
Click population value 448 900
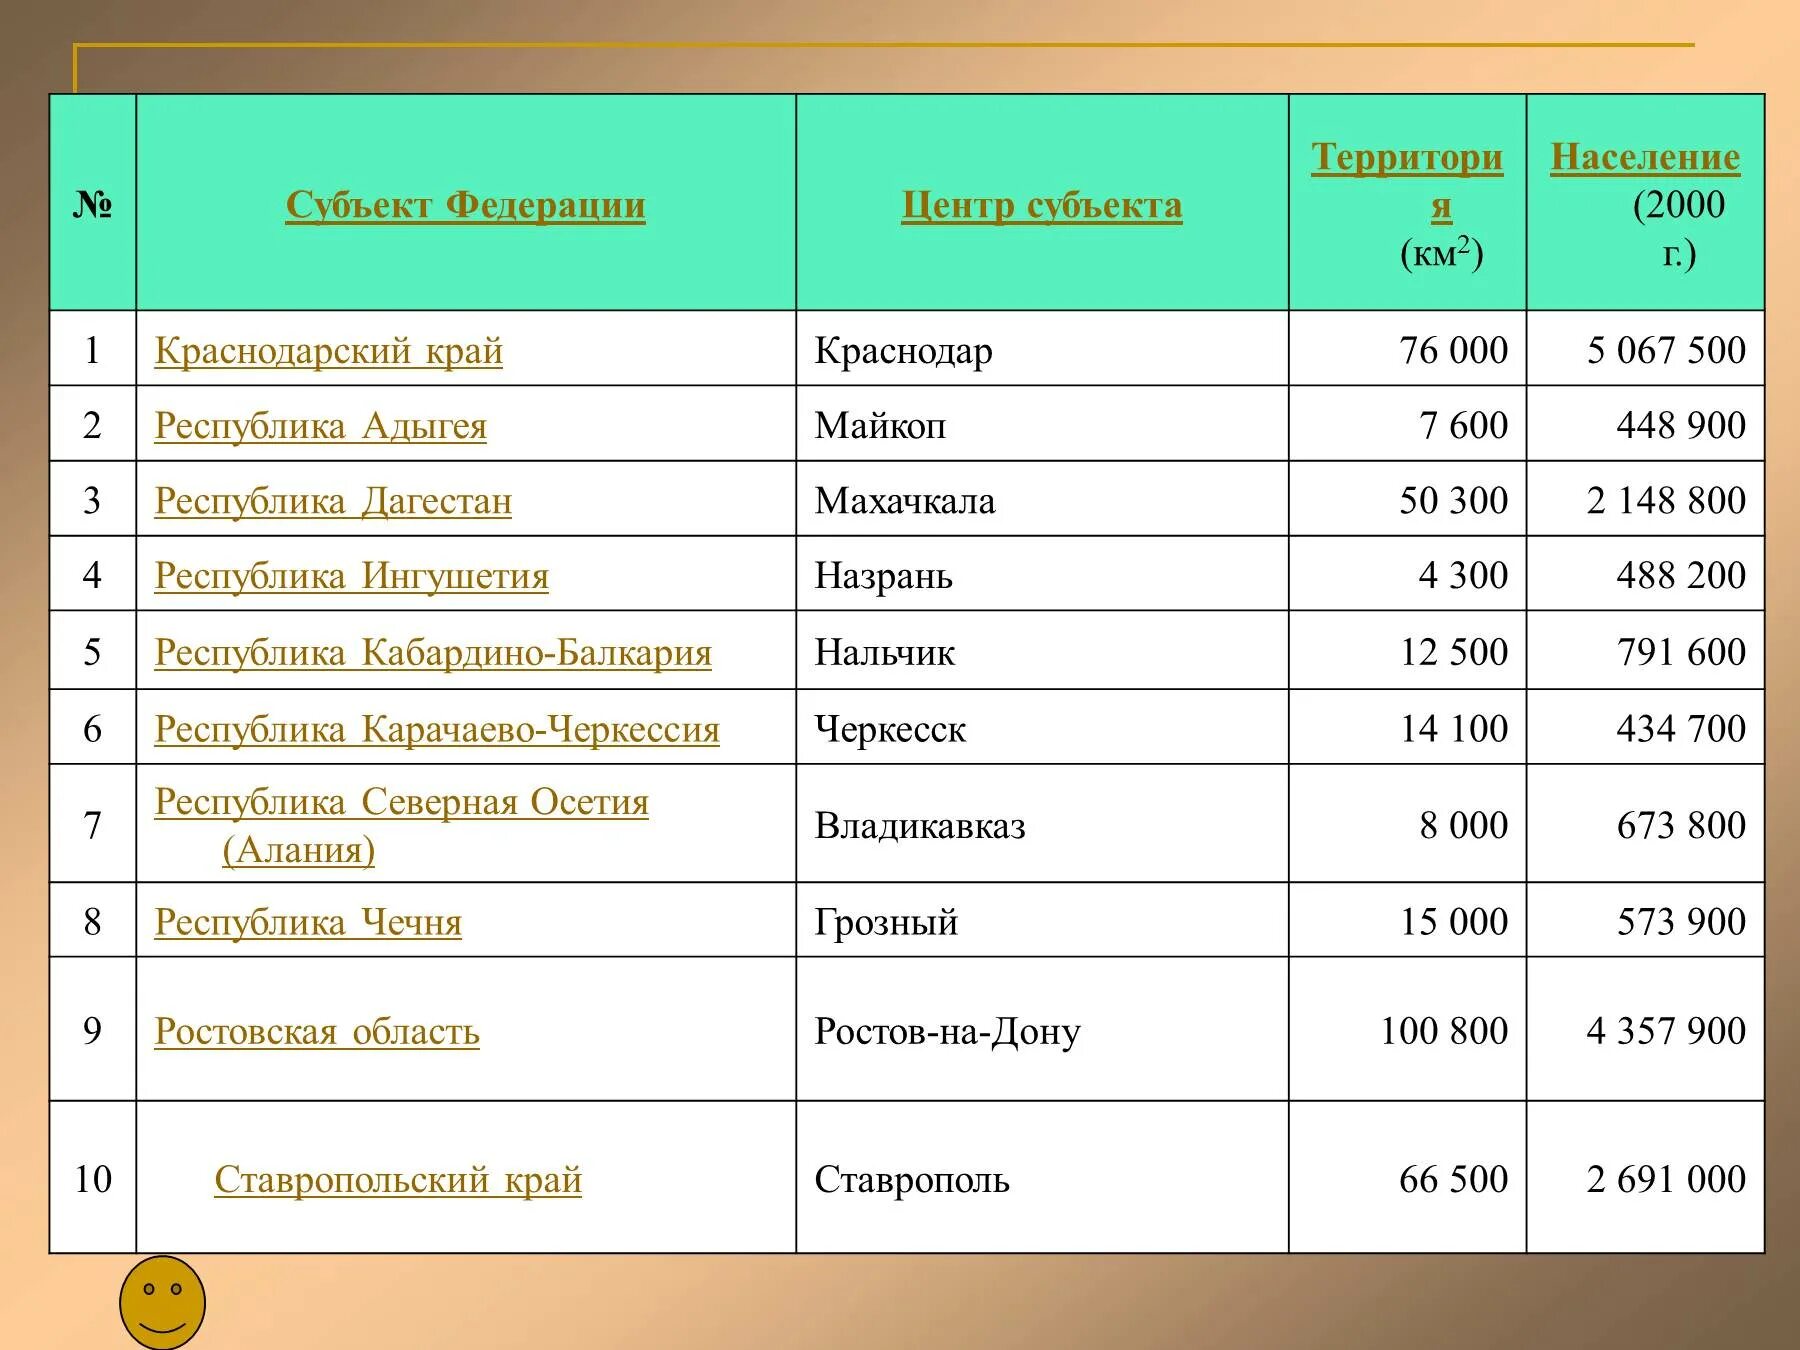[x=1681, y=425]
